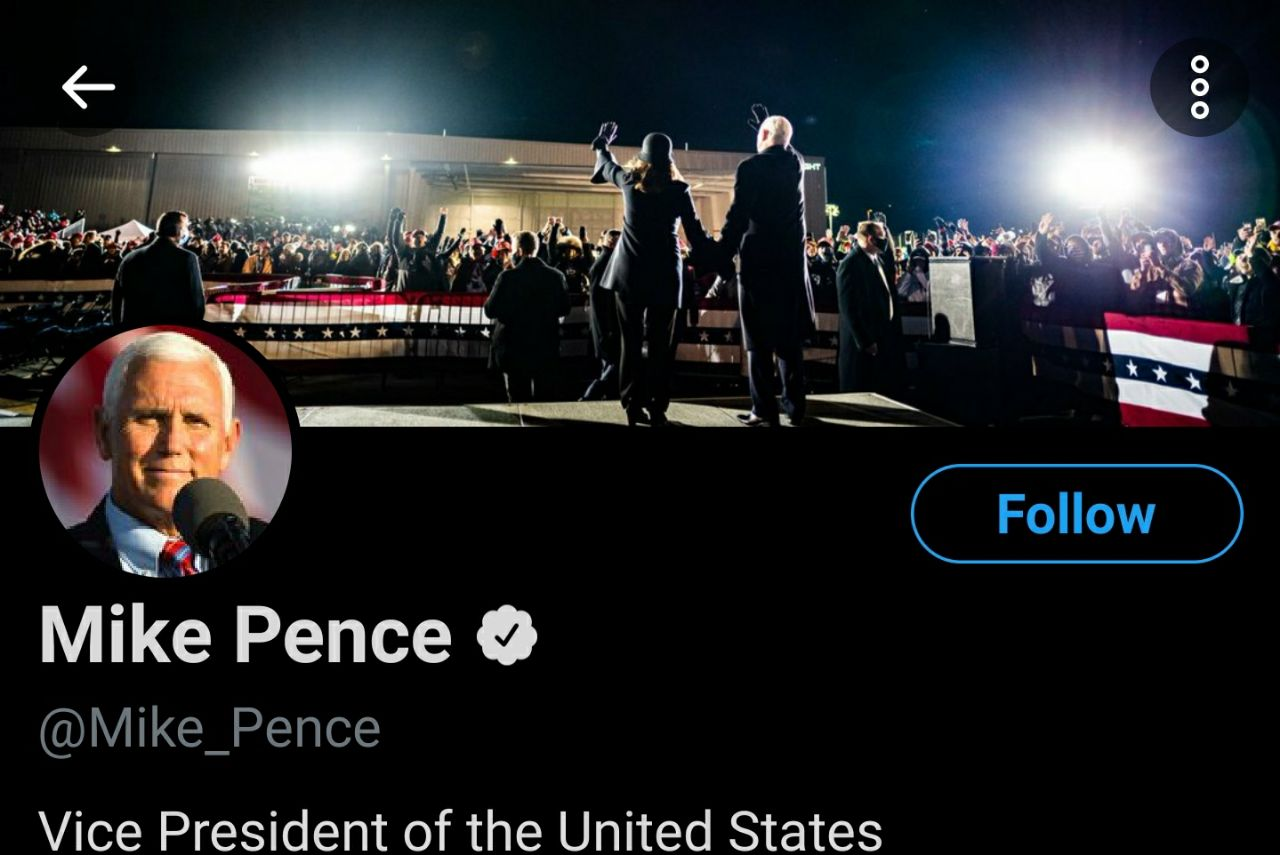Follow the Mike Pence account
This screenshot has height=855, width=1280.
(1076, 514)
